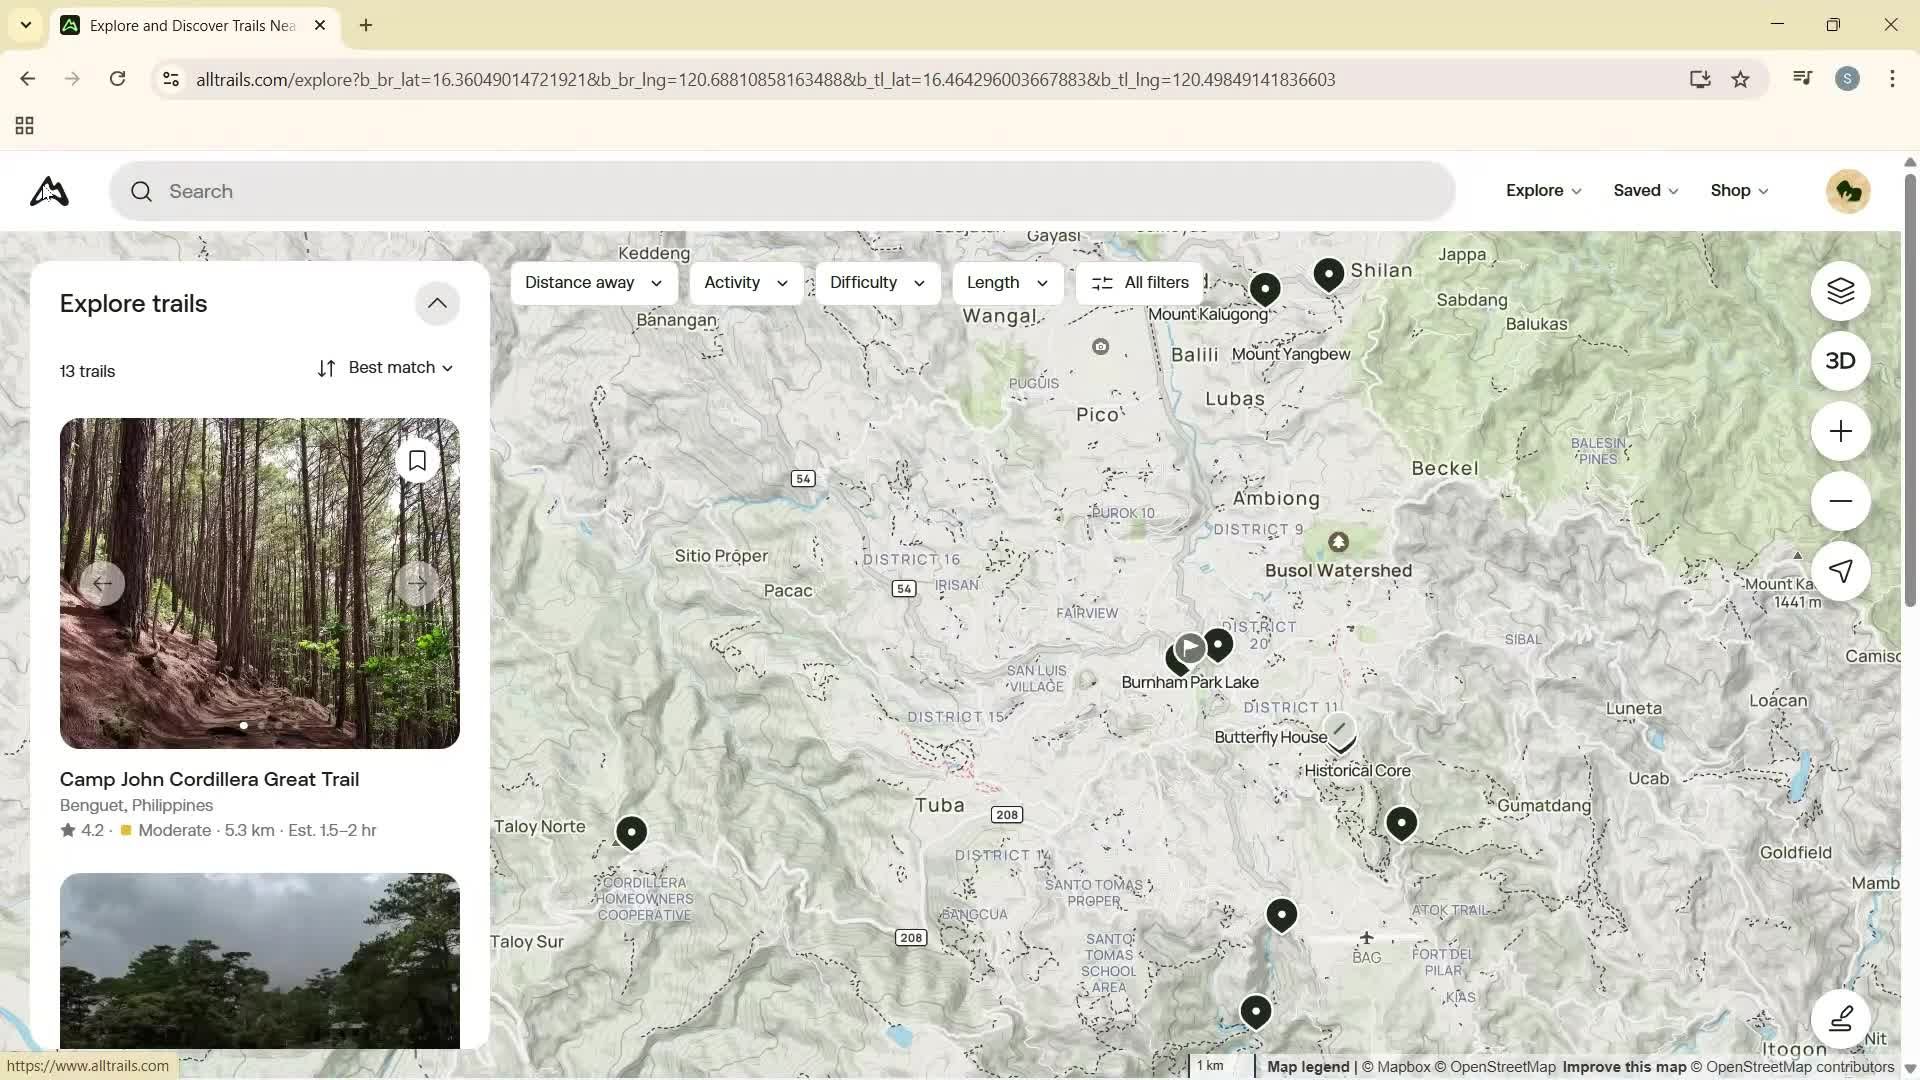The image size is (1920, 1080).
Task: Install AllTrails from the address bar icon
Action: coord(1700,79)
